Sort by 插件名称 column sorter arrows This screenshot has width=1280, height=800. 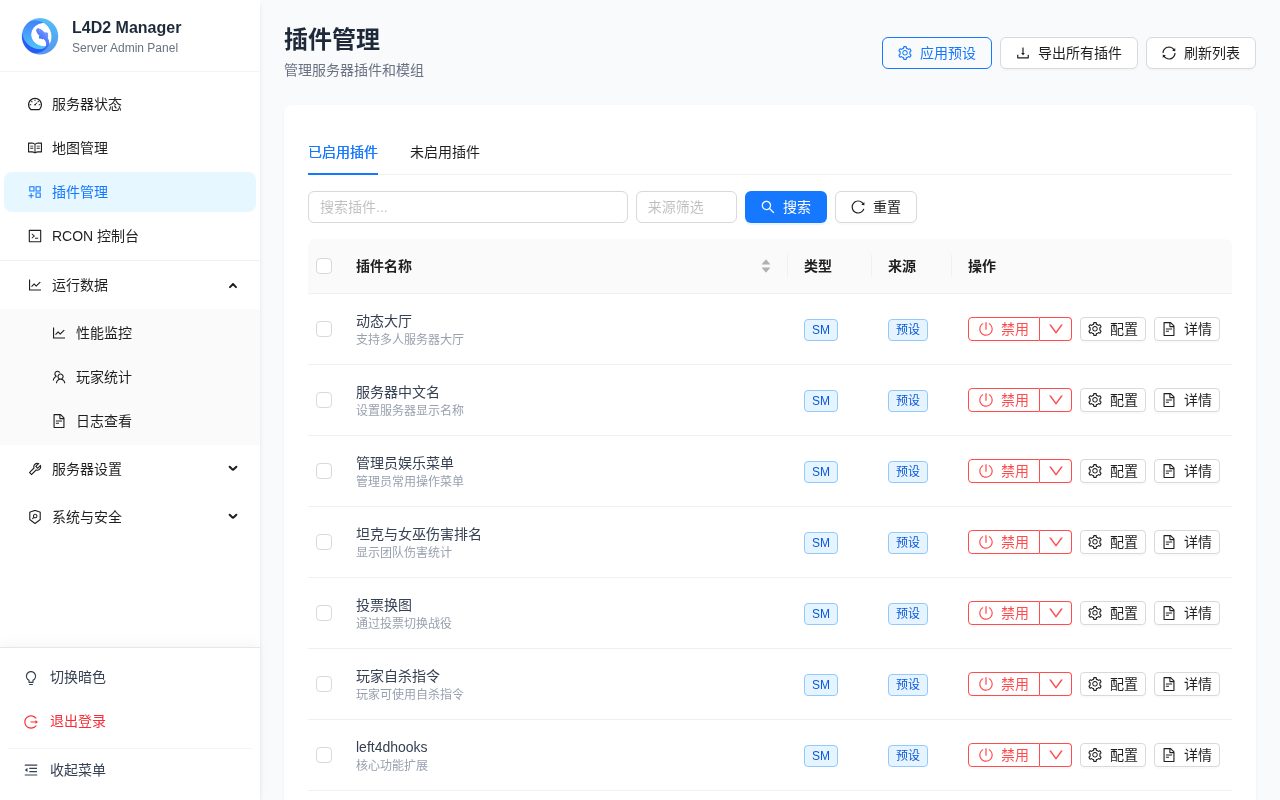766,266
